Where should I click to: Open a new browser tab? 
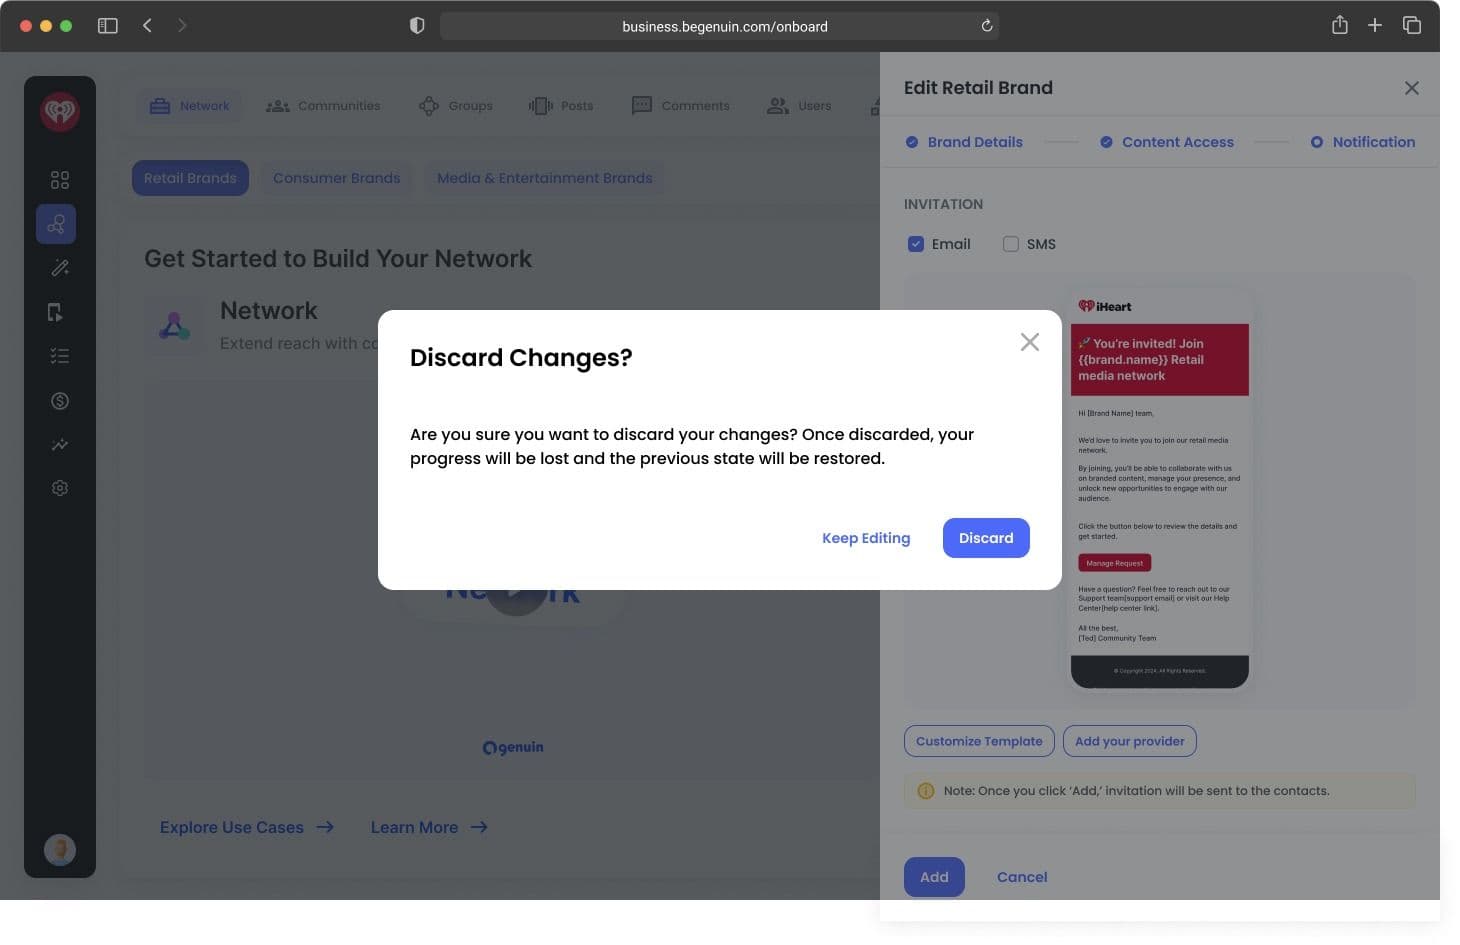(1375, 26)
